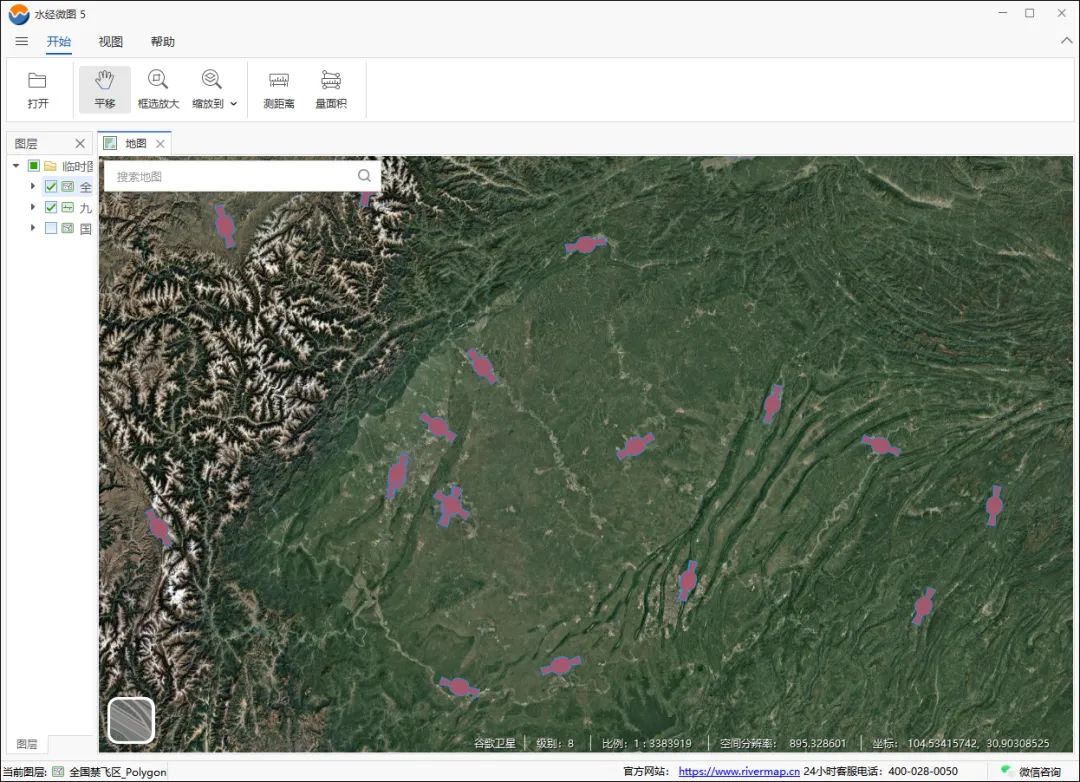Expand the 国 layer tree node
The width and height of the screenshot is (1080, 782).
(x=32, y=227)
